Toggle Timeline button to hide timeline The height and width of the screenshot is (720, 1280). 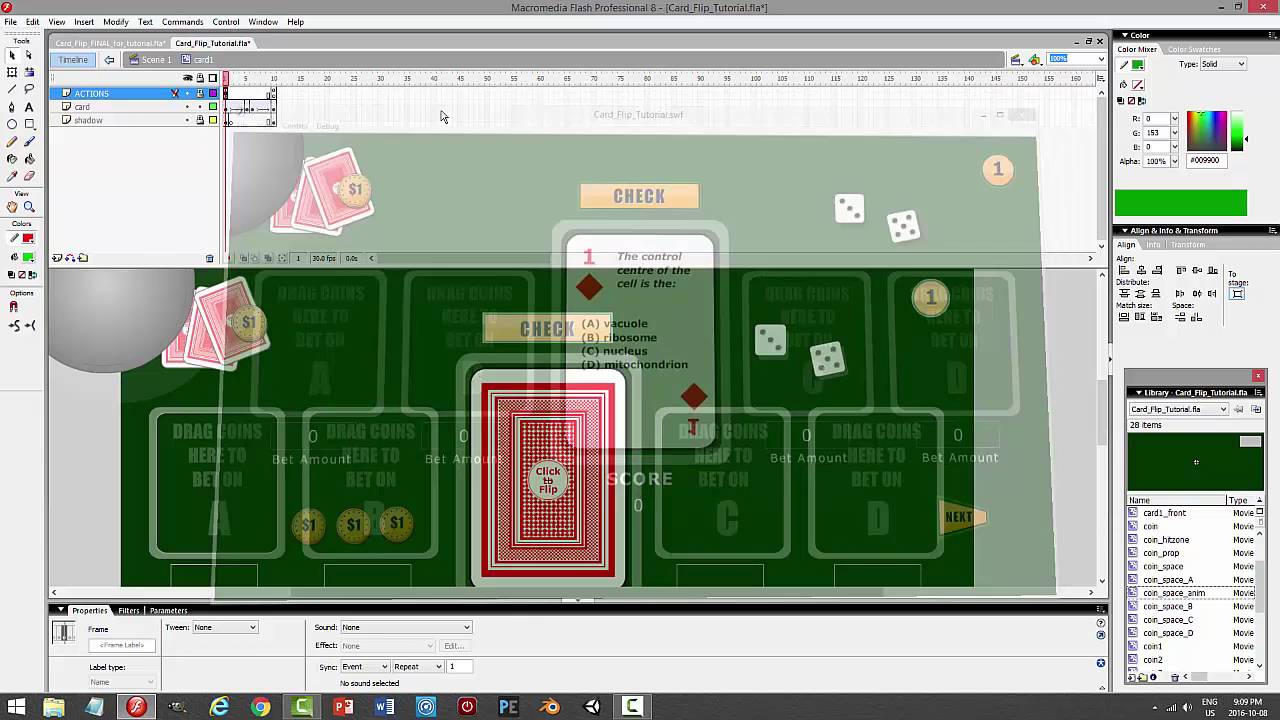click(73, 59)
